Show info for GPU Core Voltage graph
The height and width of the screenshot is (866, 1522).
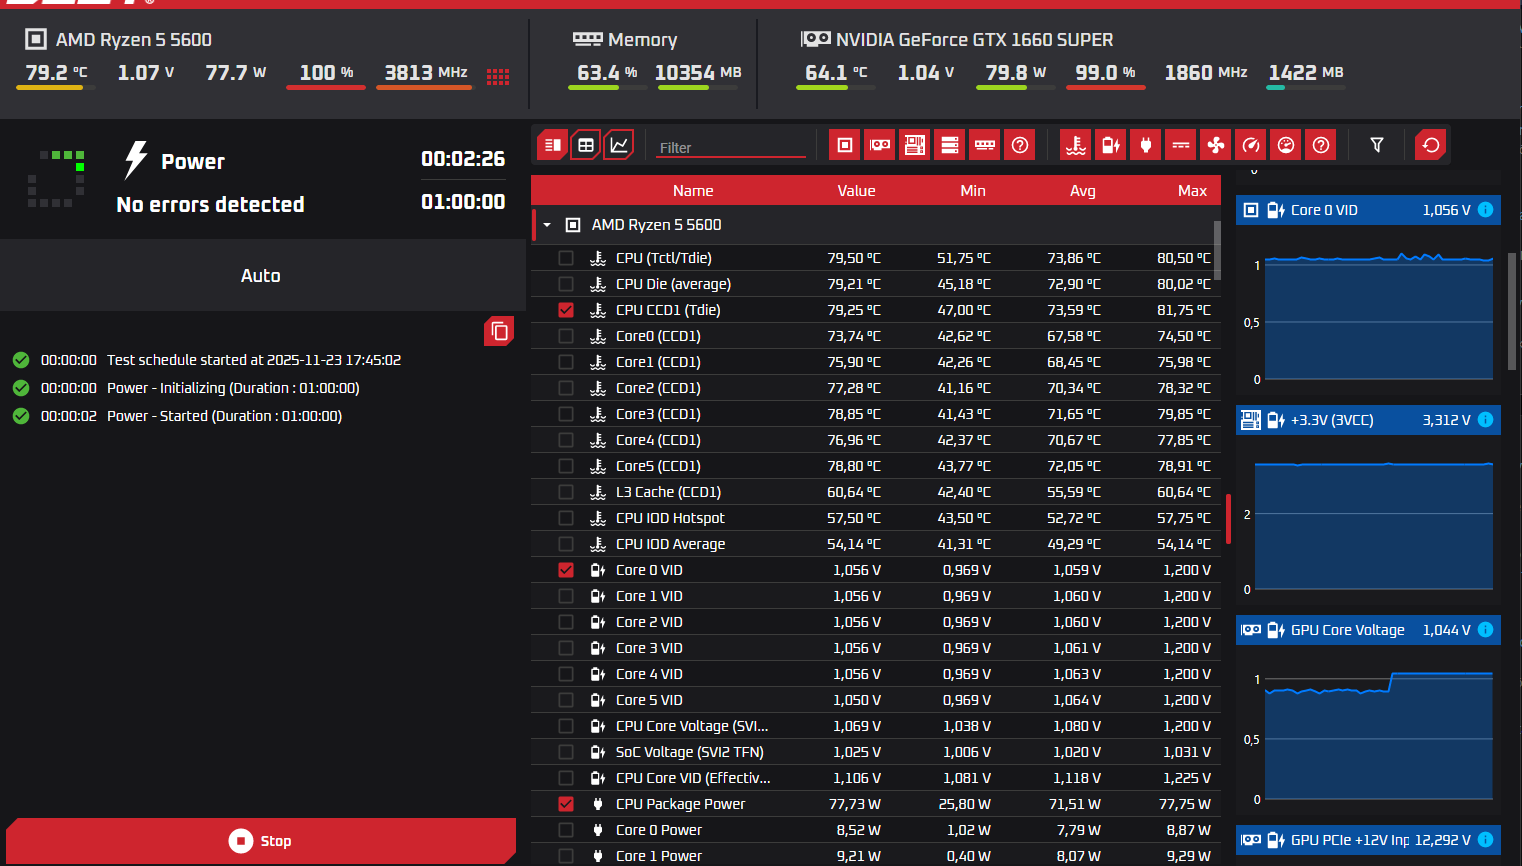[x=1485, y=629]
